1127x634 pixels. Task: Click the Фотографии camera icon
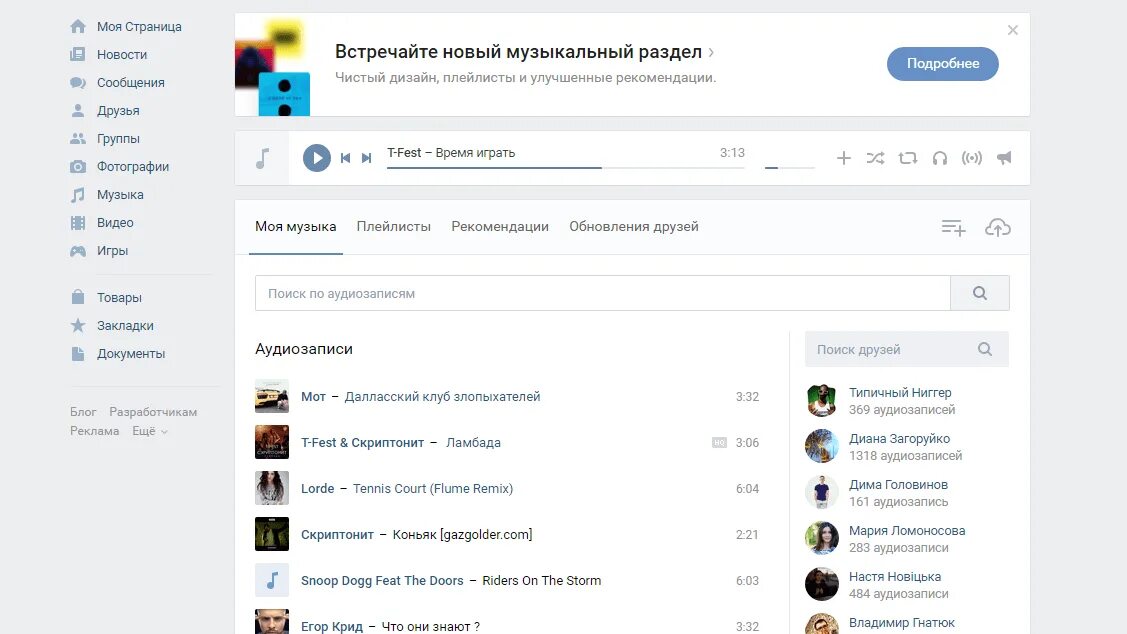pos(78,167)
